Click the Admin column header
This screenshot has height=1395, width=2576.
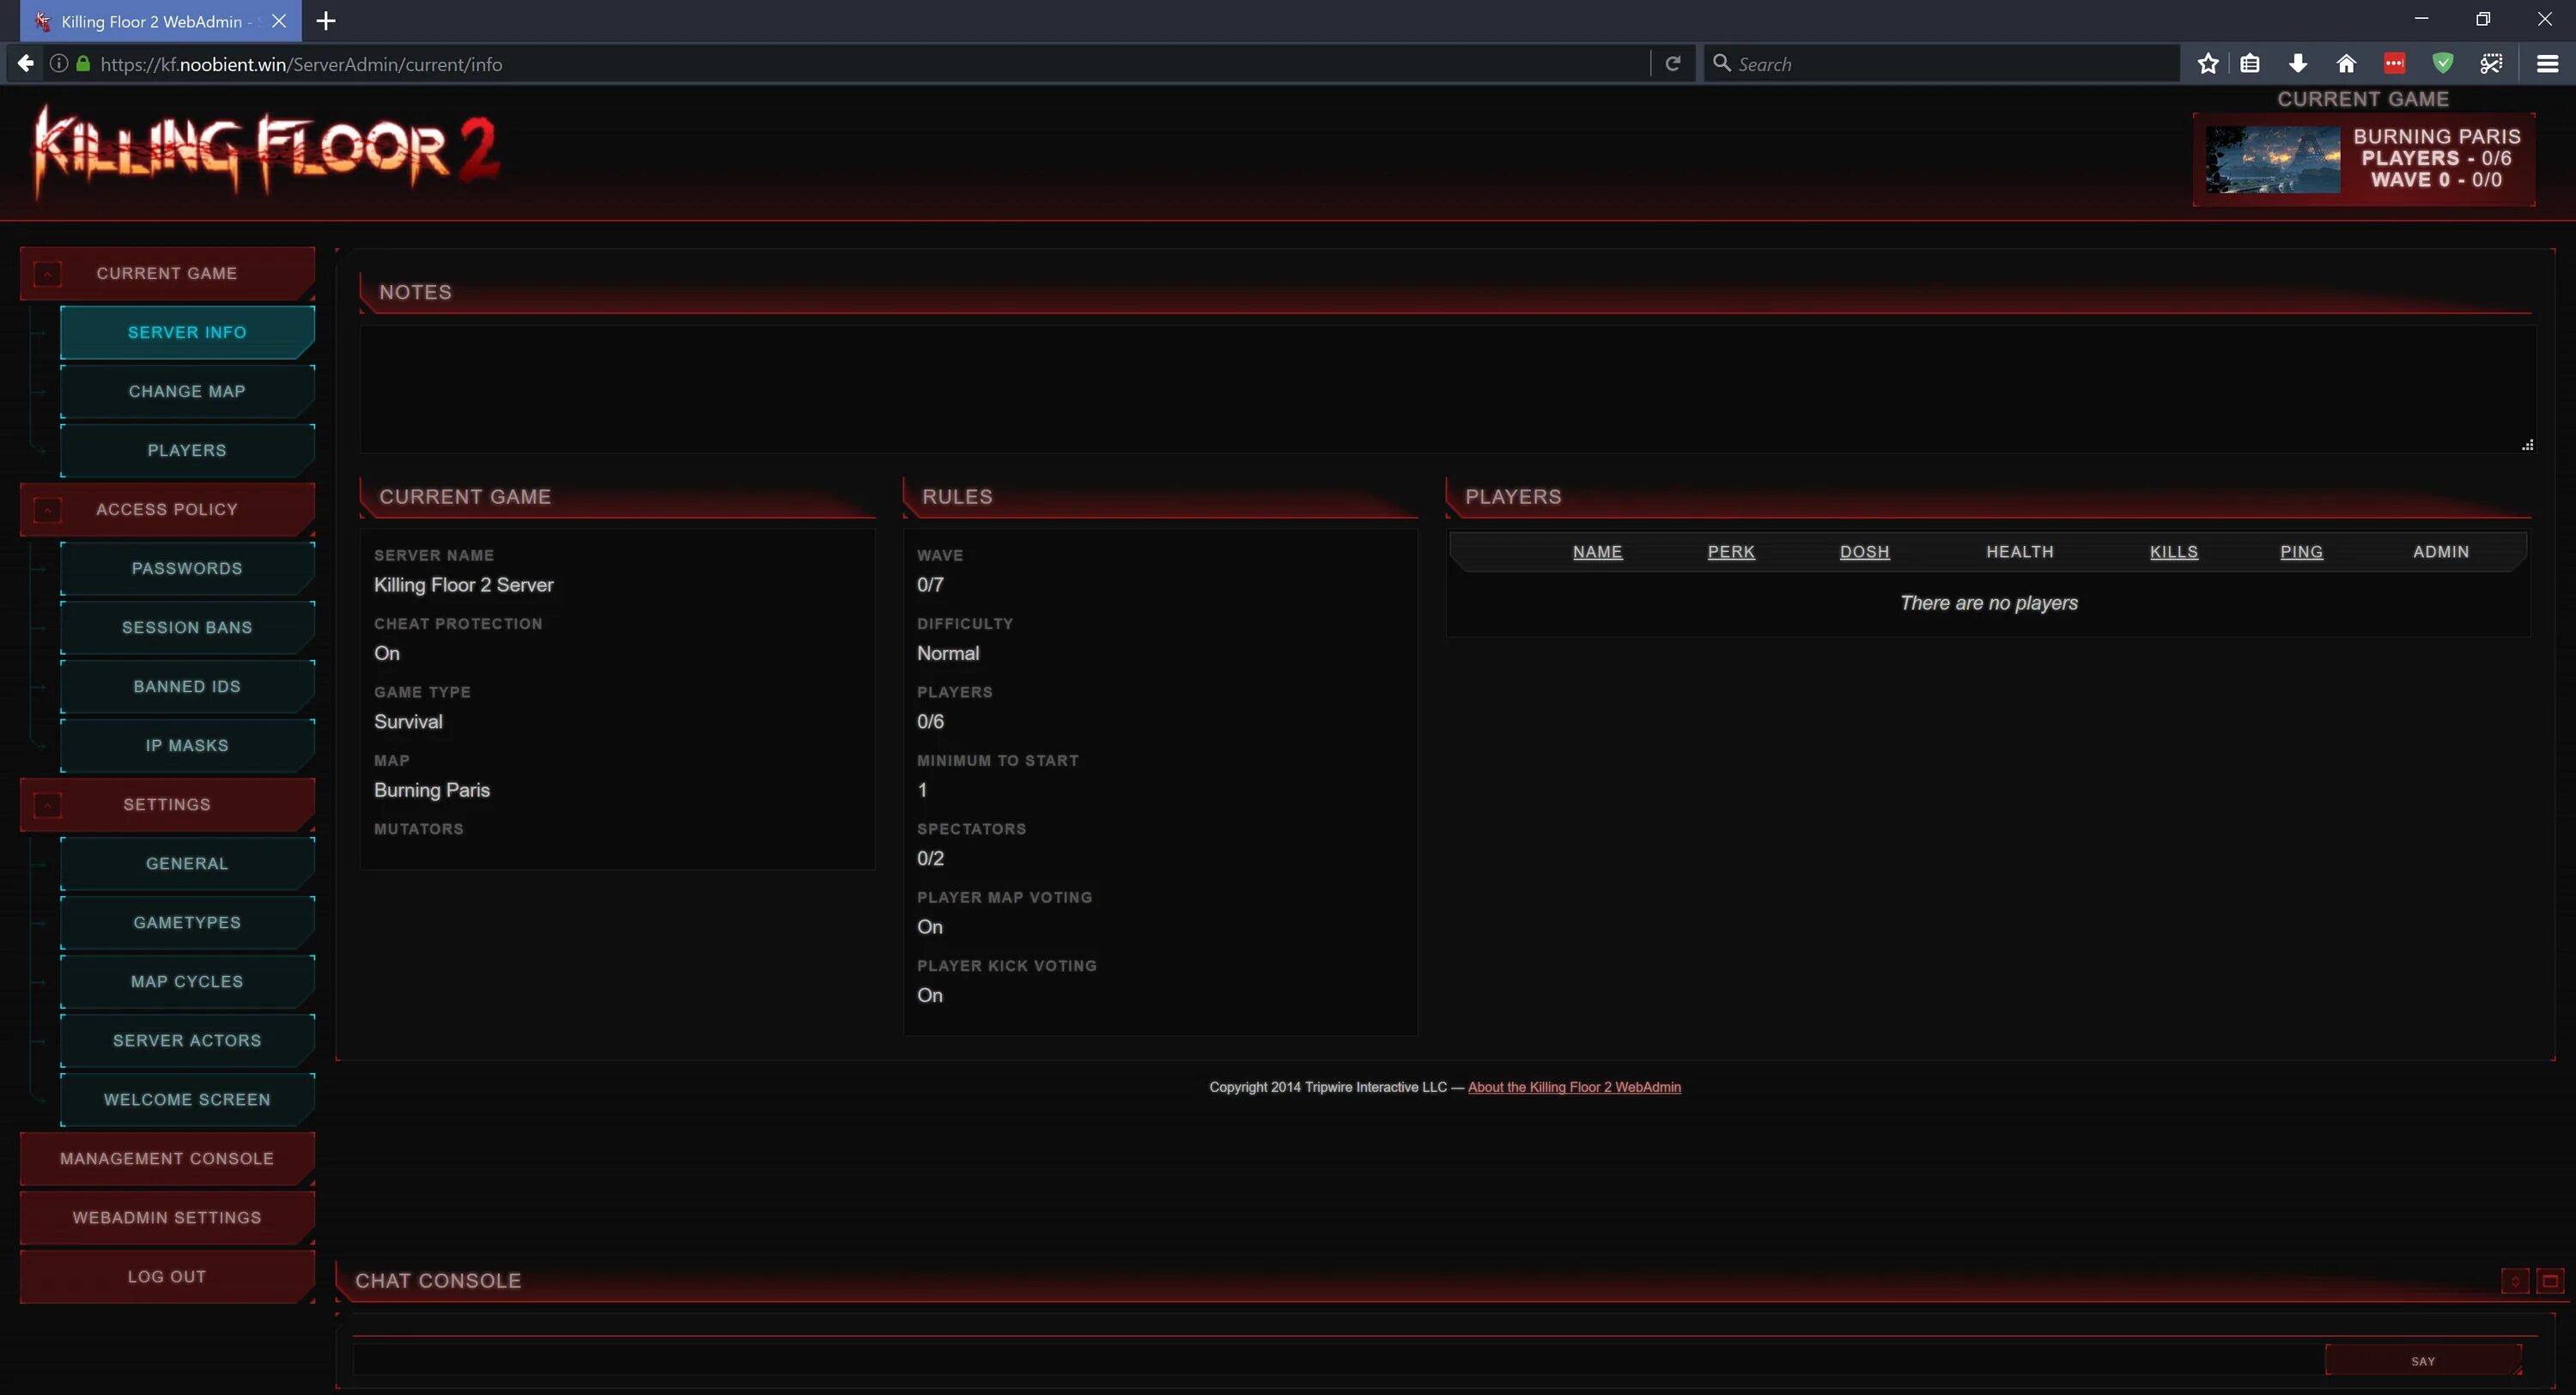click(x=2440, y=551)
